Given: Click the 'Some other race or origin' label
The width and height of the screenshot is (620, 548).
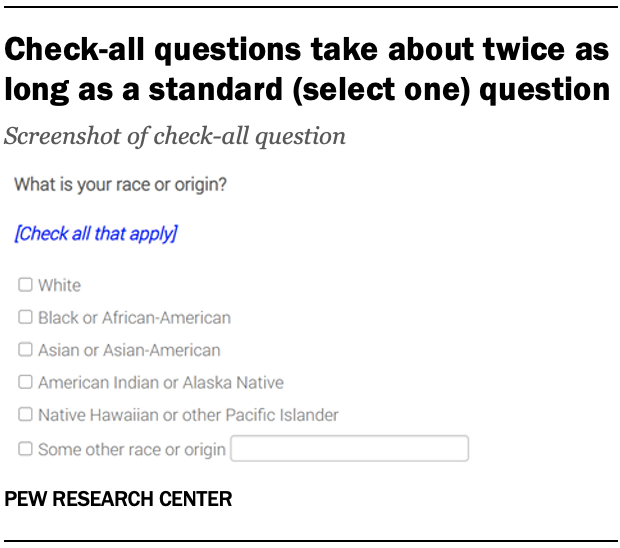Looking at the screenshot, I should 132,449.
